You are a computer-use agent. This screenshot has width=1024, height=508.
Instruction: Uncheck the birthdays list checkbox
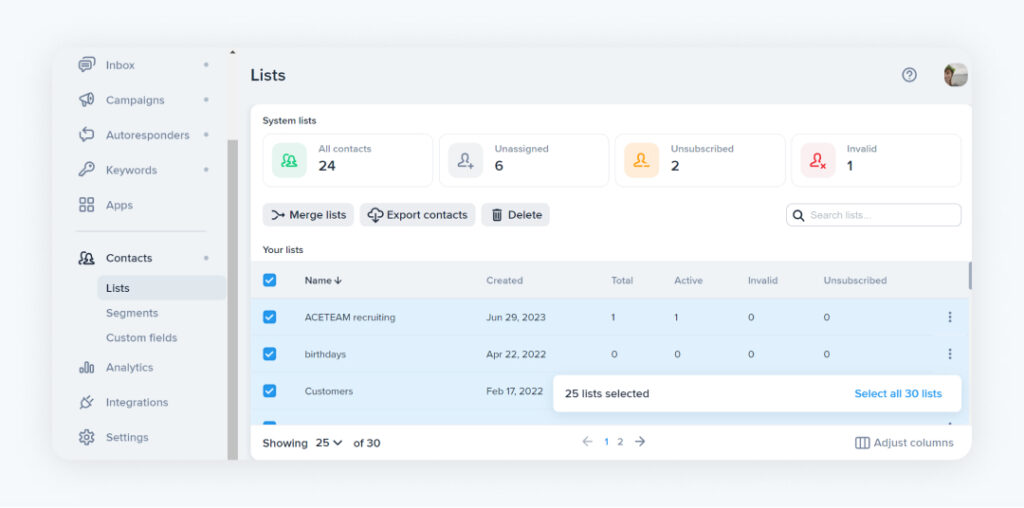[269, 354]
